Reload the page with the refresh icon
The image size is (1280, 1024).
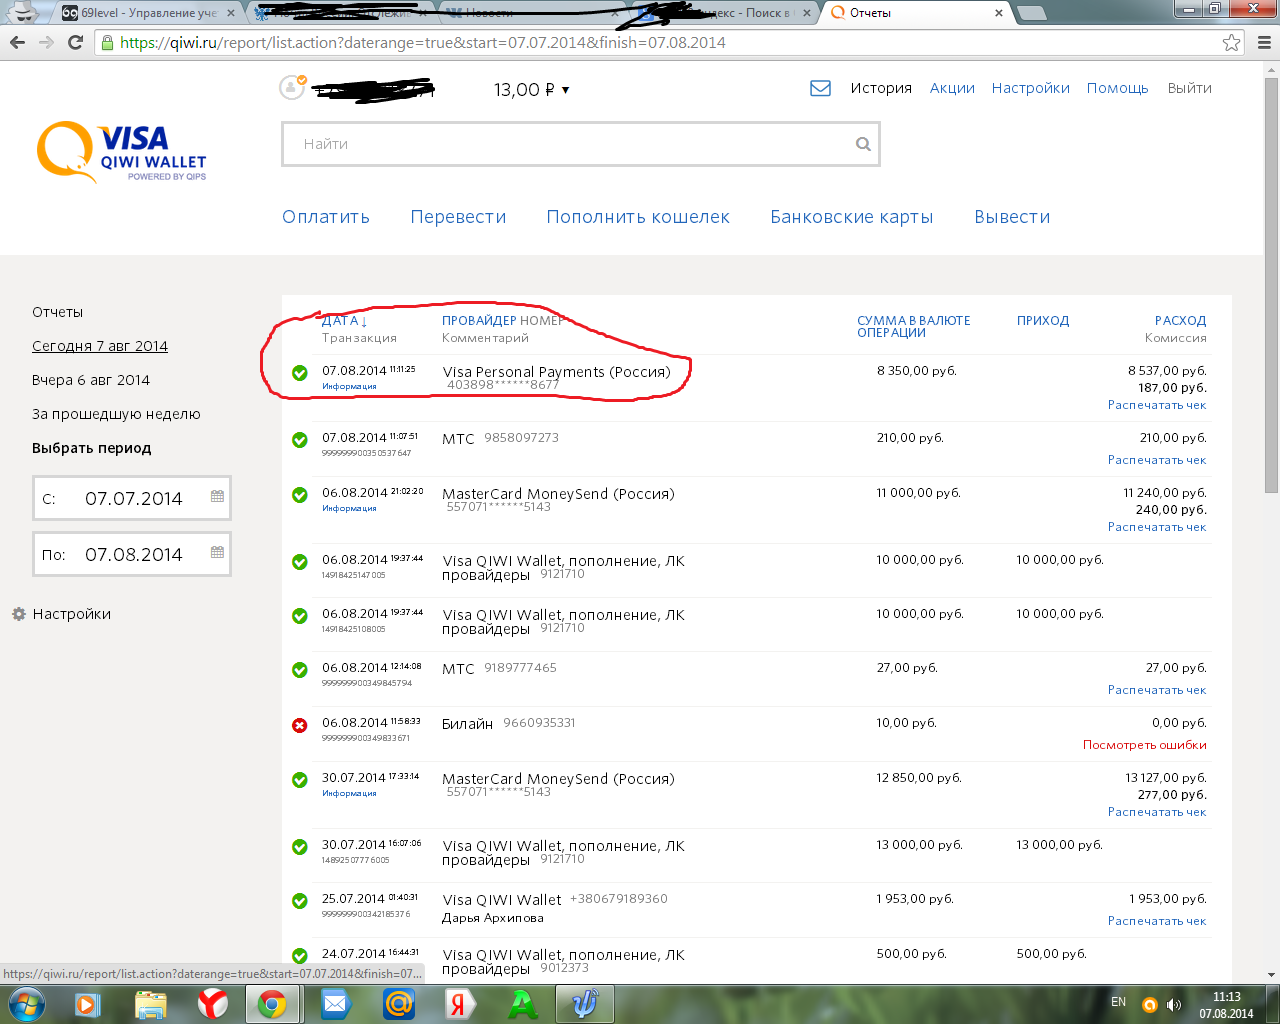coord(75,42)
